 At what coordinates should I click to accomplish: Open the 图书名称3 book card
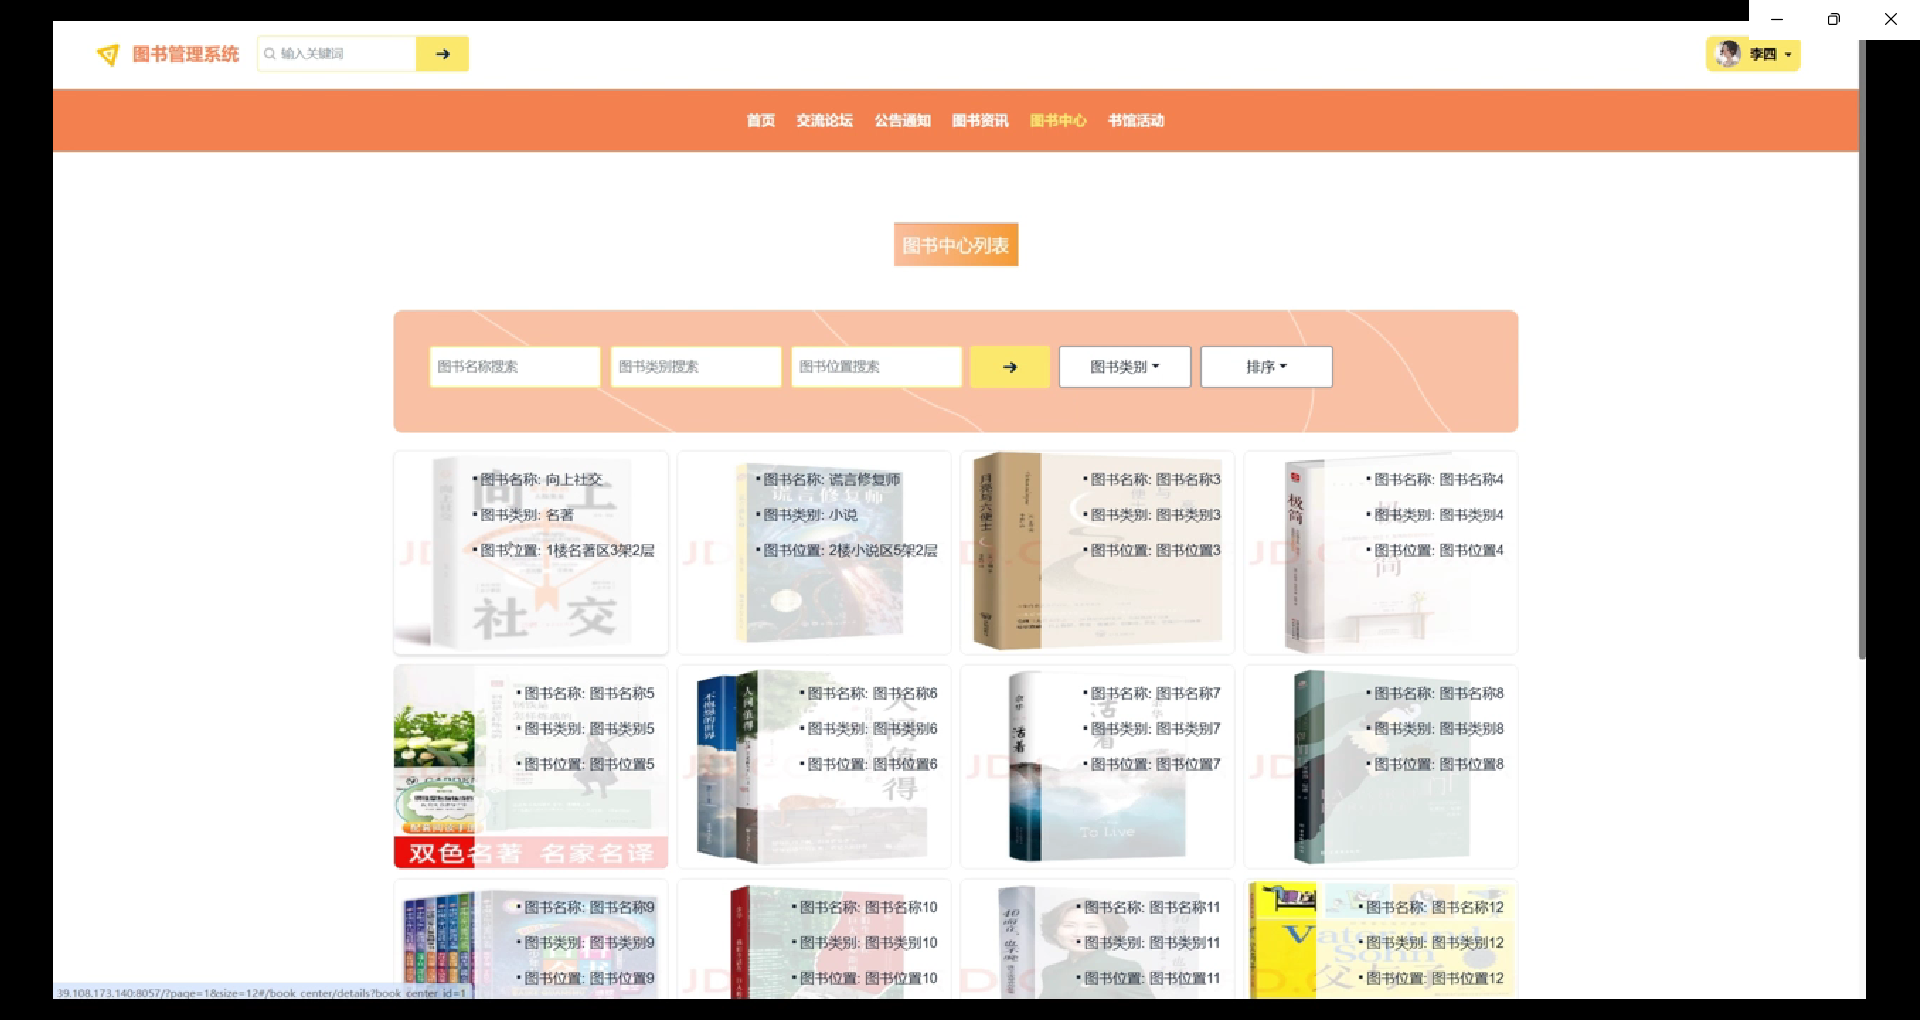point(1098,553)
